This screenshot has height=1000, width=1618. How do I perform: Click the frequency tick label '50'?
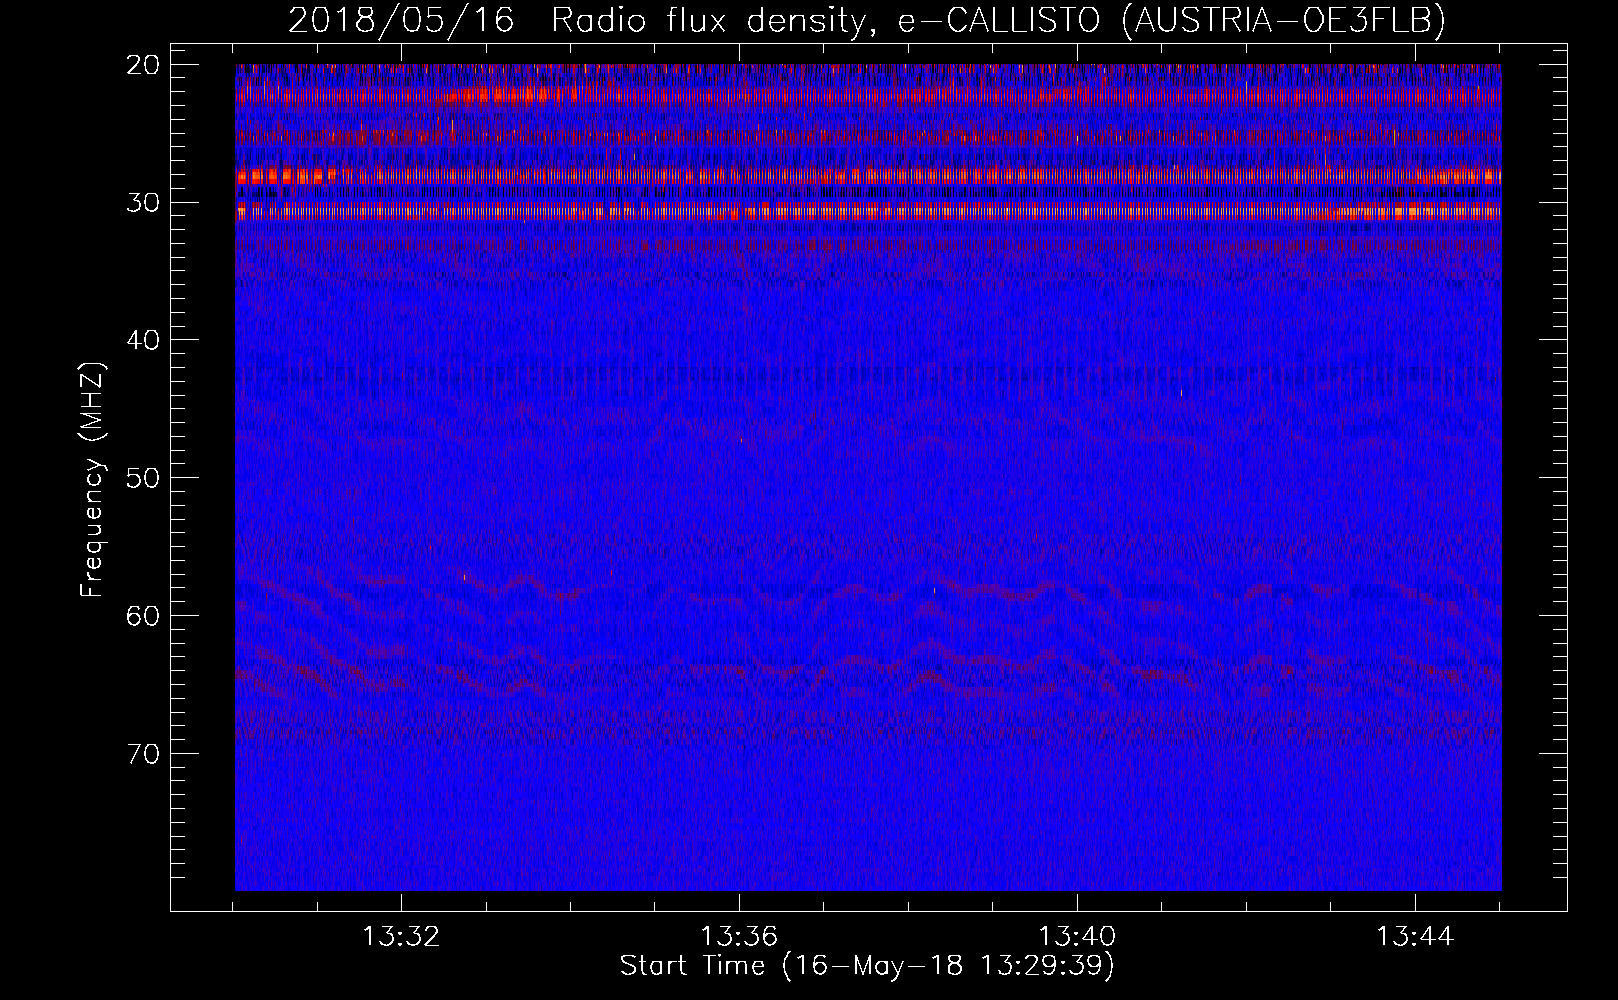(143, 478)
